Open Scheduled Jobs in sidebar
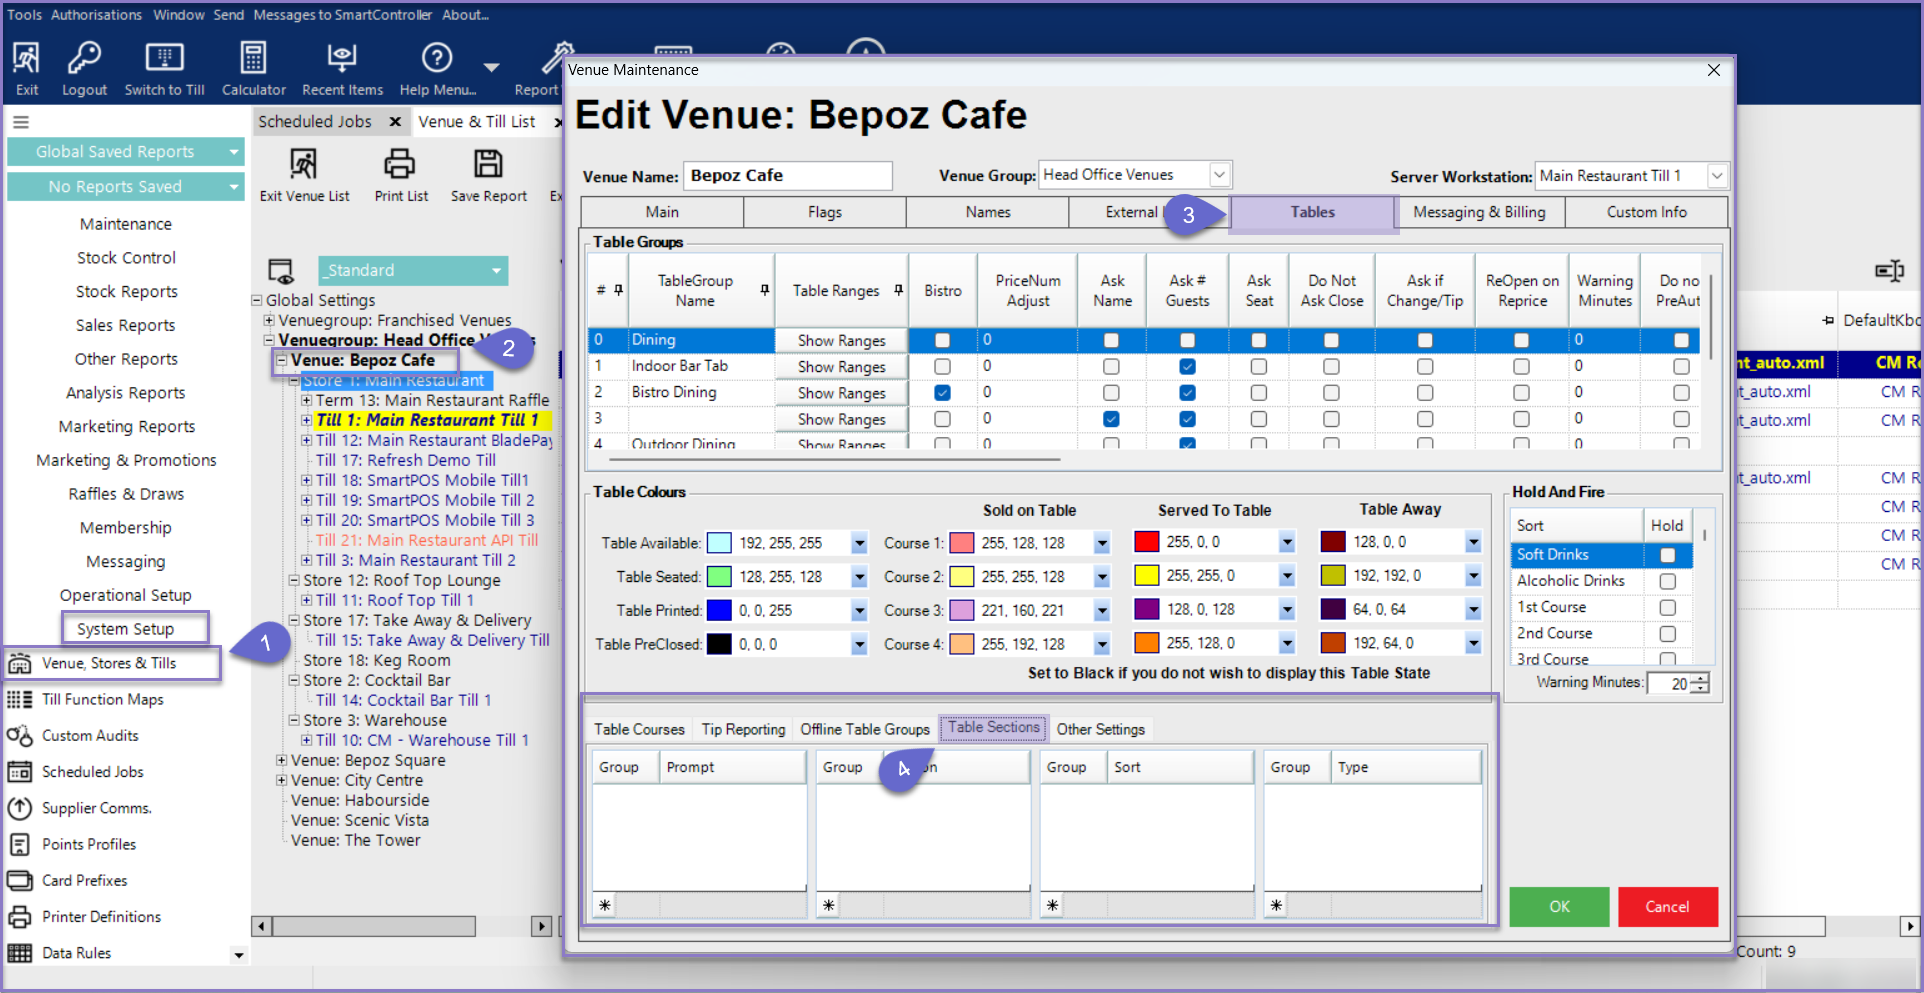The height and width of the screenshot is (993, 1924). tap(92, 771)
